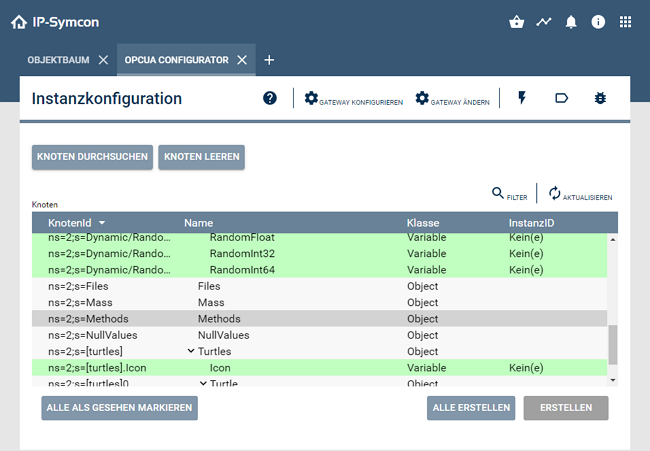Click the info circle icon
The width and height of the screenshot is (650, 451).
click(x=598, y=22)
